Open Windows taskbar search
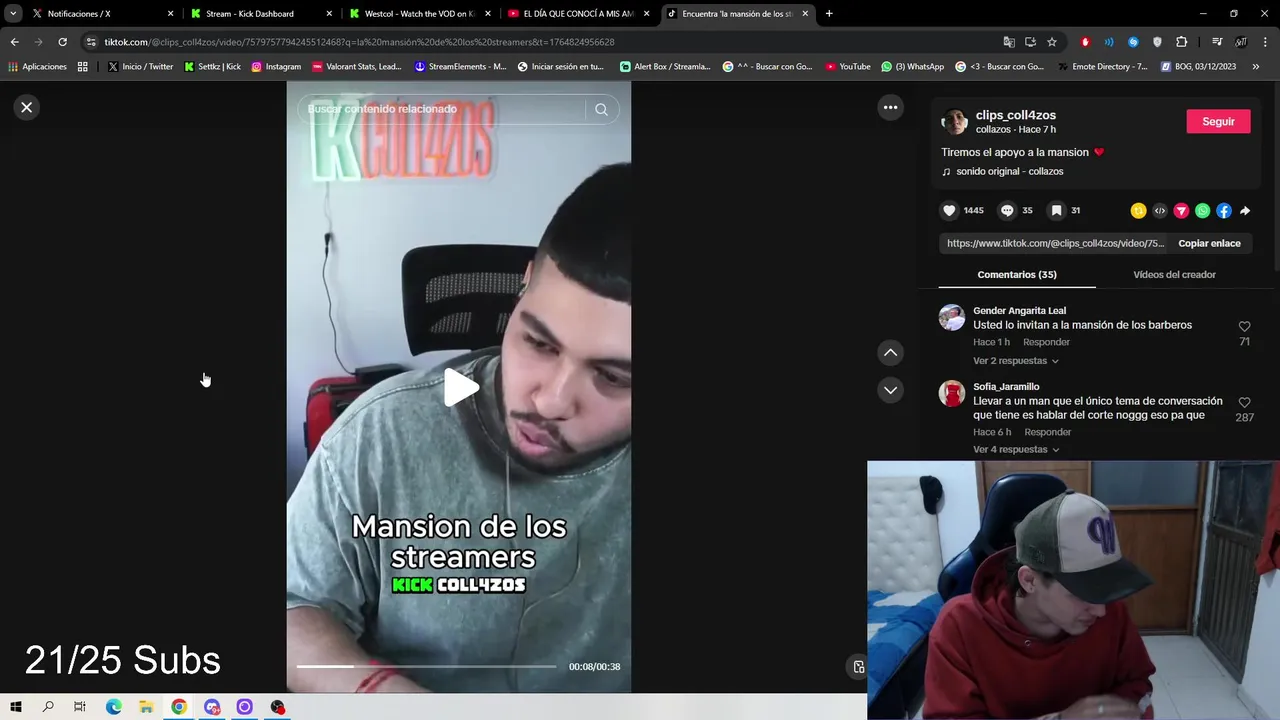 [x=48, y=707]
